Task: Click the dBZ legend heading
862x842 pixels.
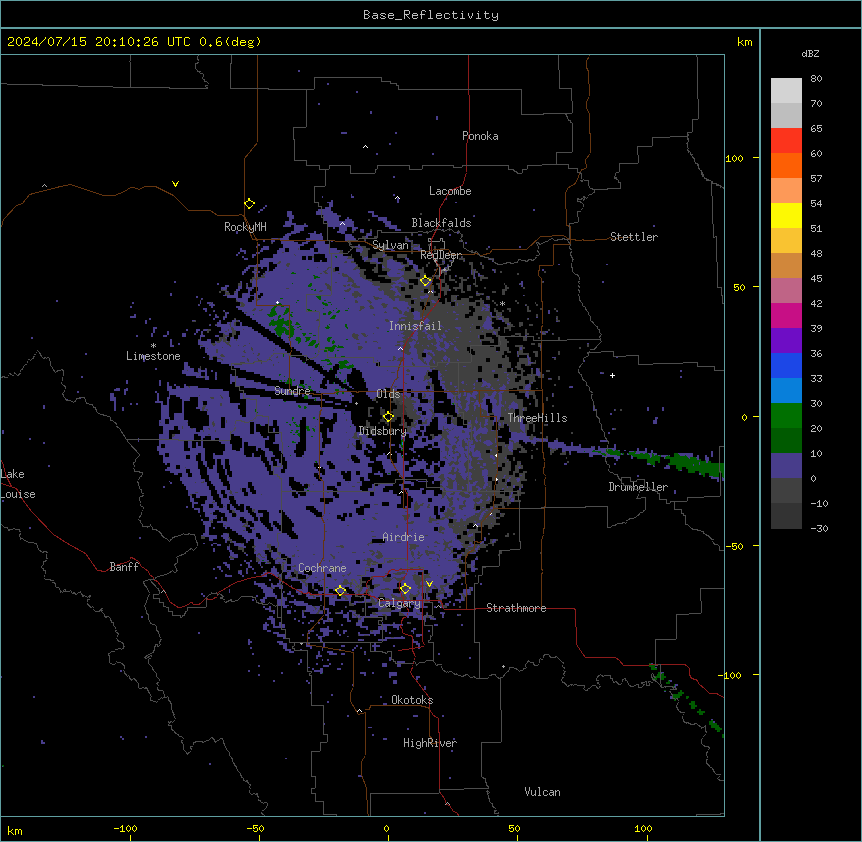Action: coord(810,53)
